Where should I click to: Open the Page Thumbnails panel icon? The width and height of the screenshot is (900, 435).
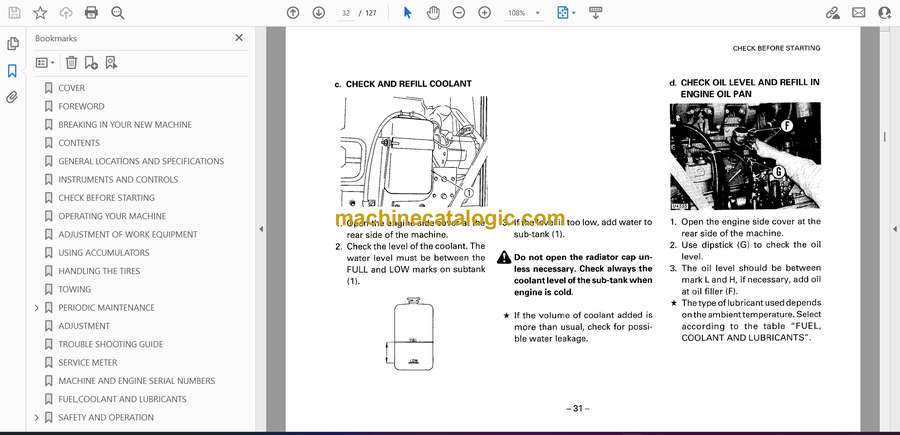point(13,44)
